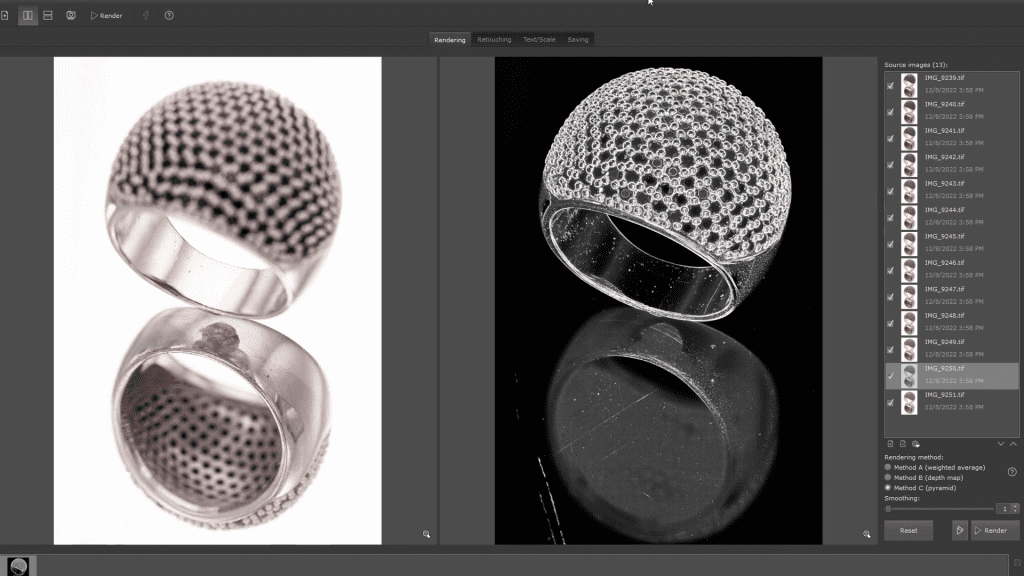Click the preview render button beside Reset
The height and width of the screenshot is (576, 1024).
click(x=959, y=530)
